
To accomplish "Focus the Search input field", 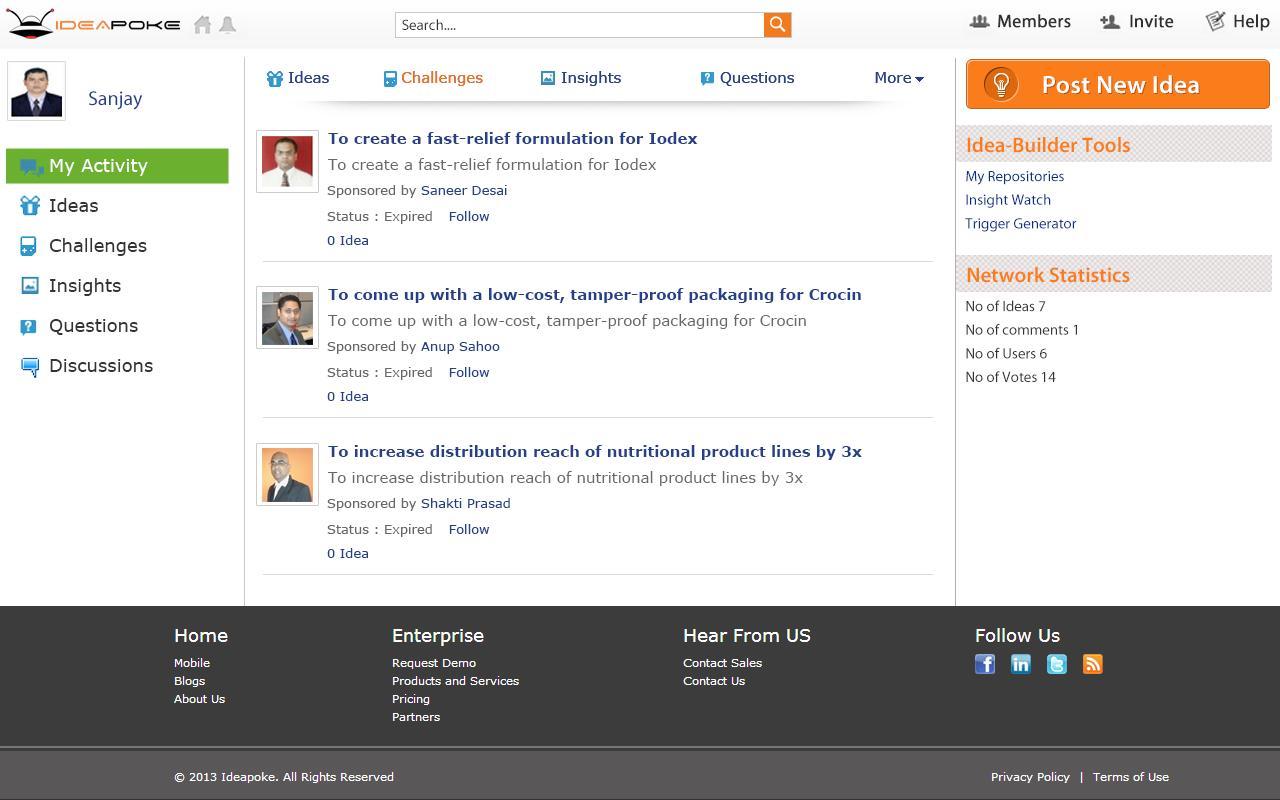I will pyautogui.click(x=580, y=25).
